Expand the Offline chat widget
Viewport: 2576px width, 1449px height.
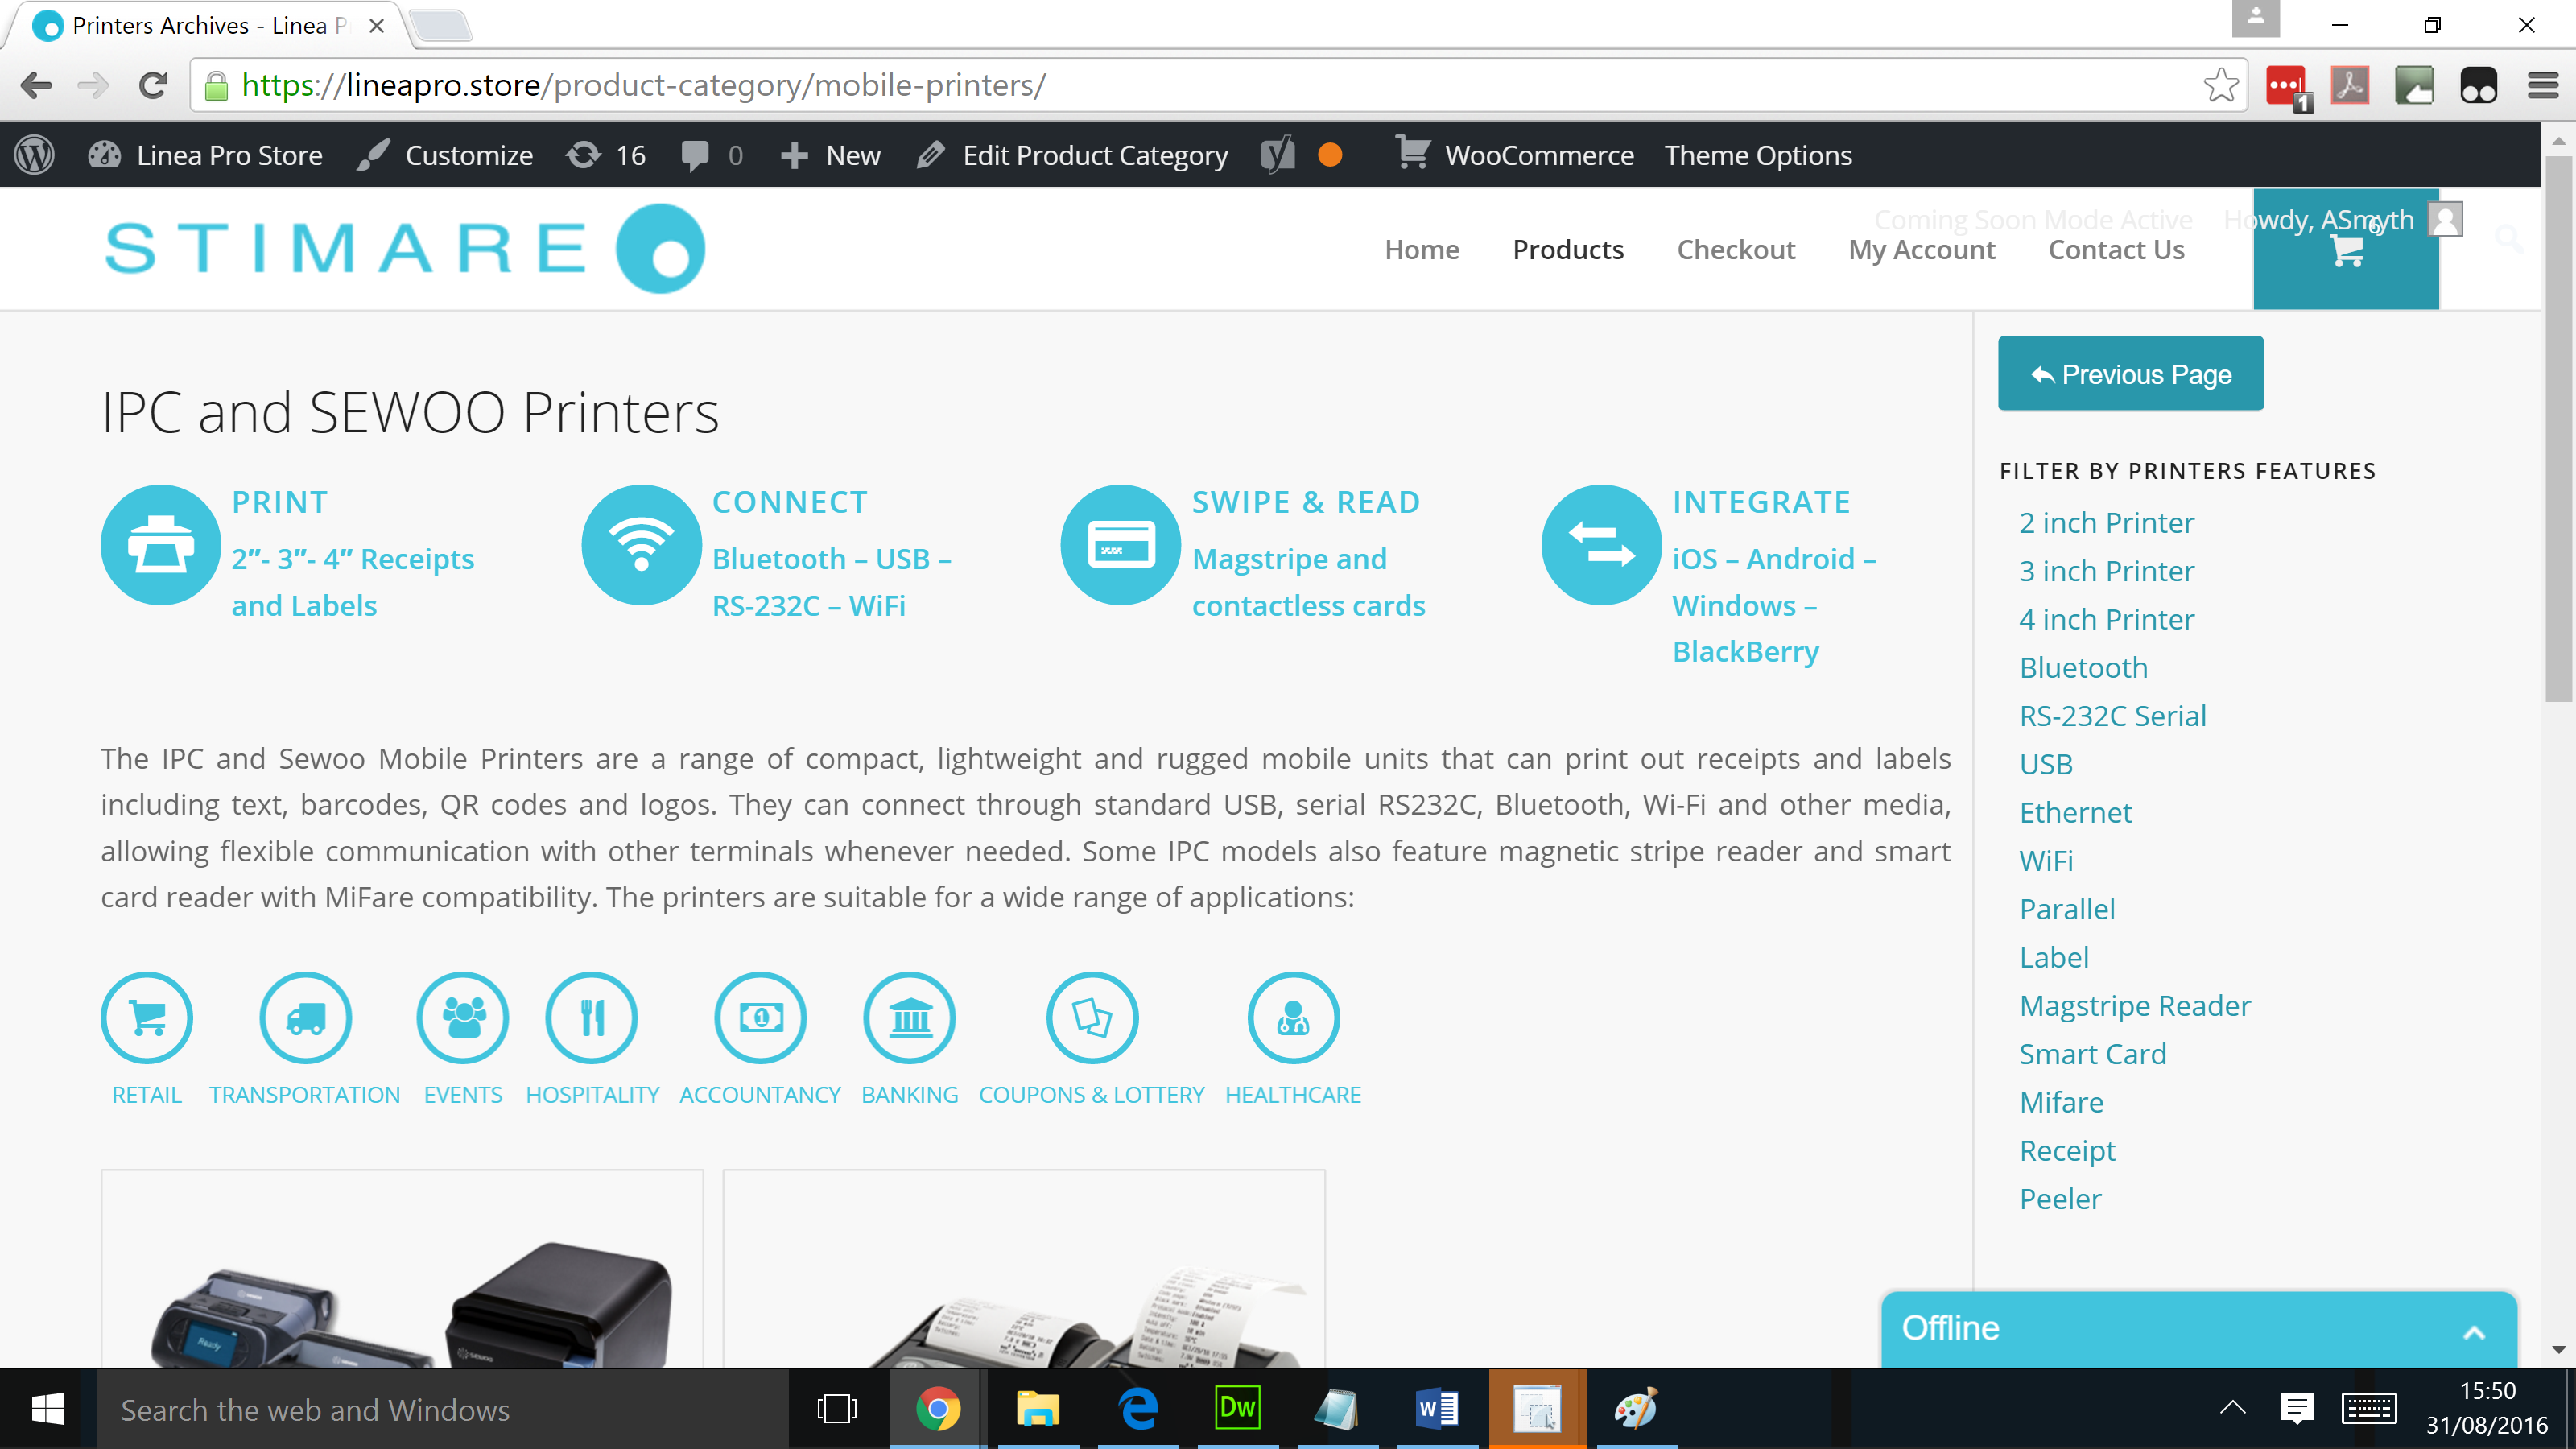point(2472,1331)
